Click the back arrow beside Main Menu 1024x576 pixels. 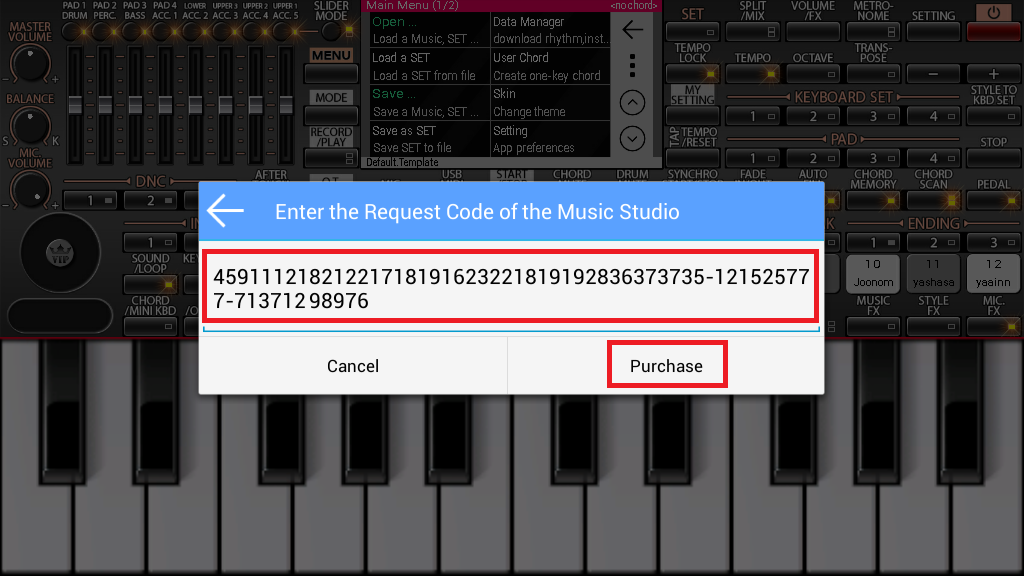632,30
